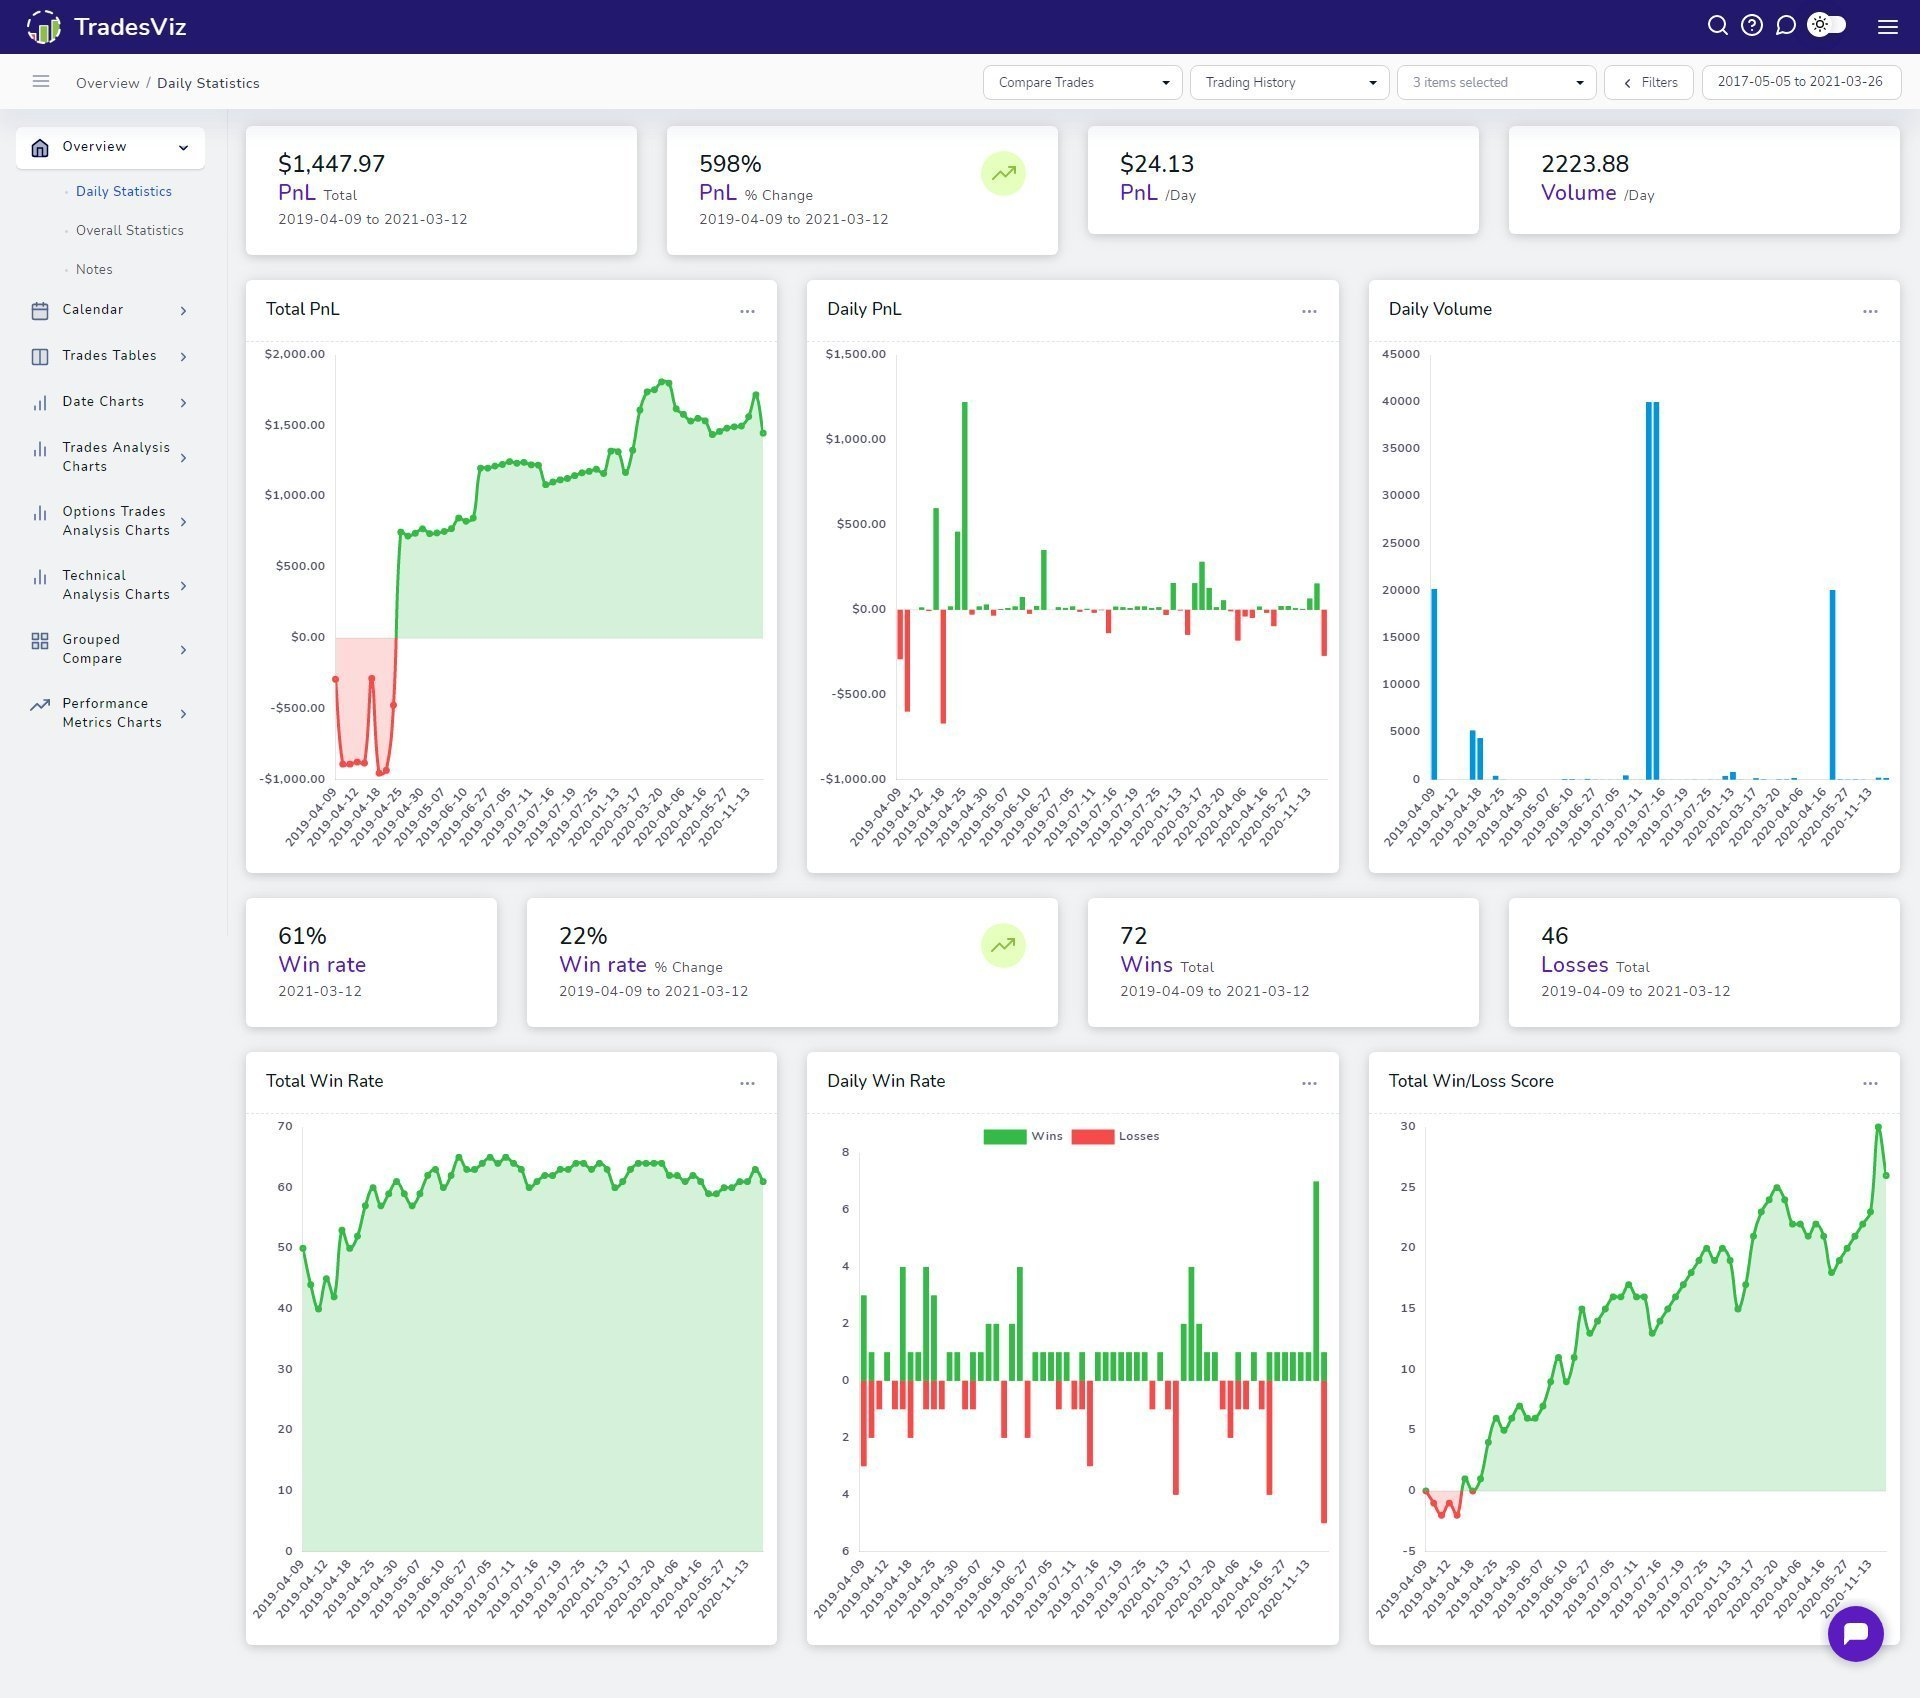The height and width of the screenshot is (1698, 1920).
Task: Toggle Losses legend in Daily Win Rate
Action: point(1115,1136)
